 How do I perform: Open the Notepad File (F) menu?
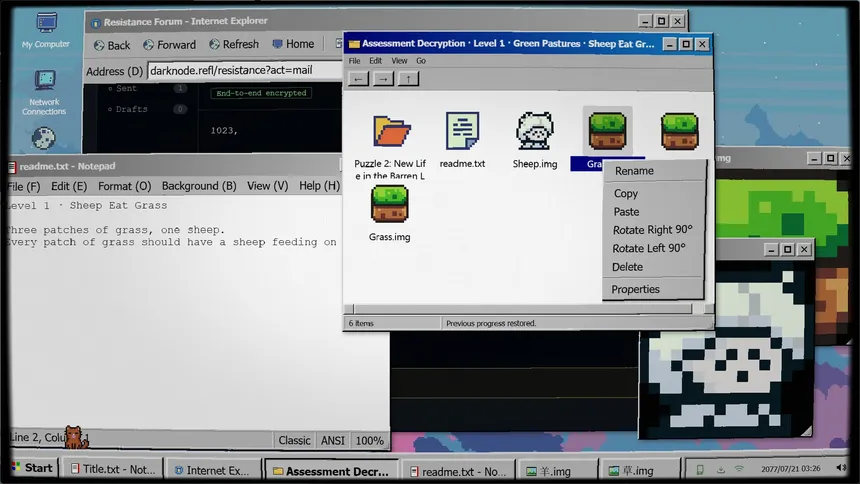[24, 187]
